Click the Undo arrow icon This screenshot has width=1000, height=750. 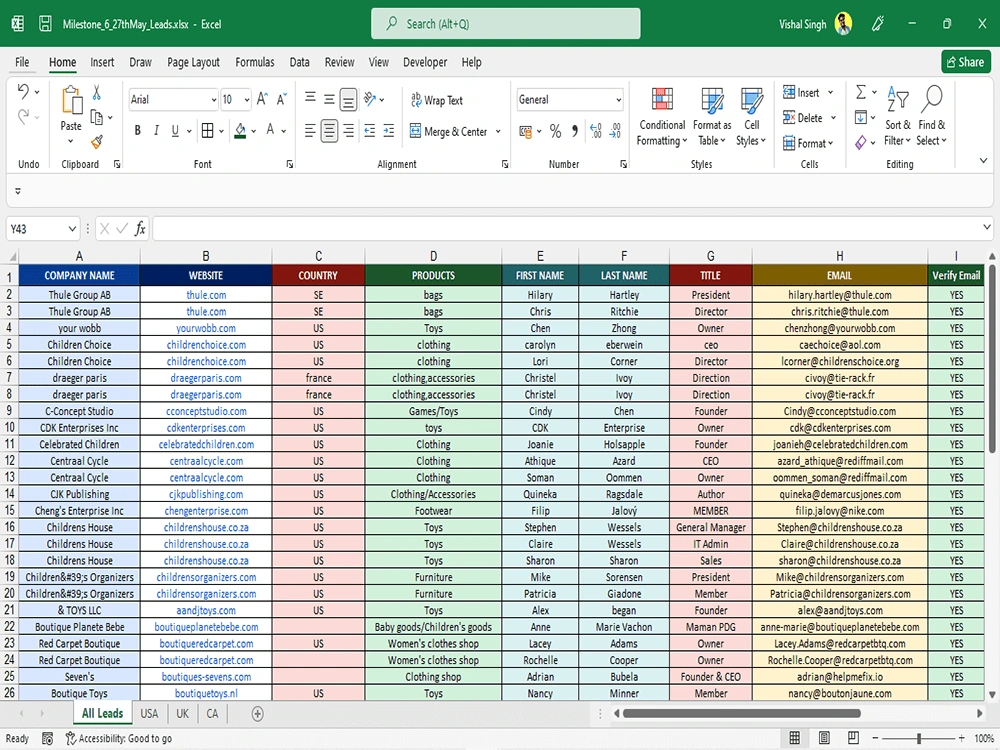coord(23,91)
